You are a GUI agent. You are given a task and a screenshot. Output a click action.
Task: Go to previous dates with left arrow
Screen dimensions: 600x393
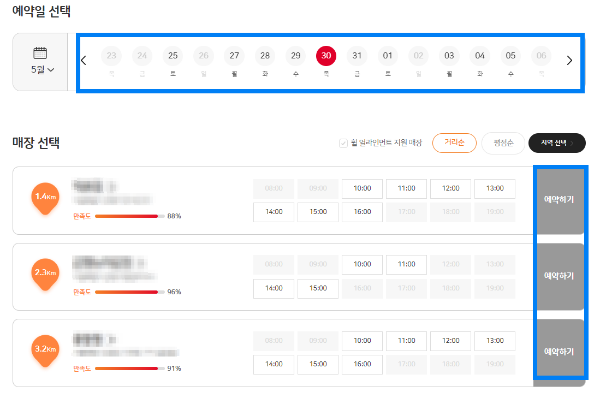(84, 60)
